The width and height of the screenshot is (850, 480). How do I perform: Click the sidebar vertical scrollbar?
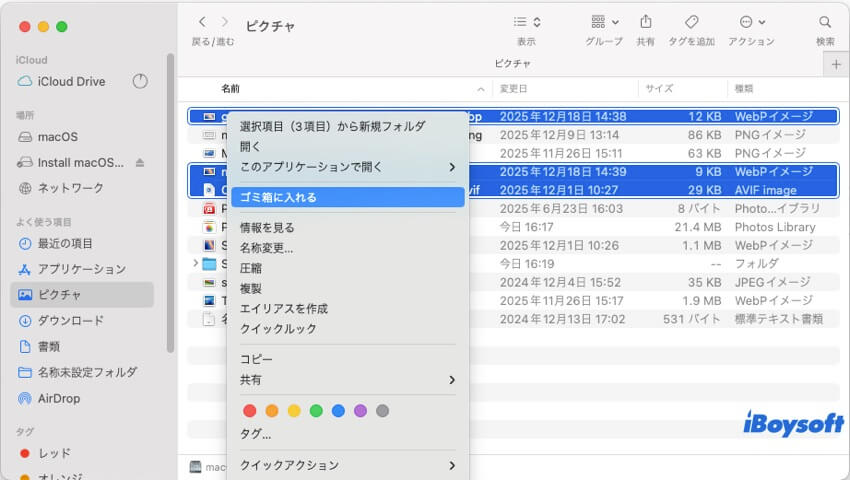(170, 203)
